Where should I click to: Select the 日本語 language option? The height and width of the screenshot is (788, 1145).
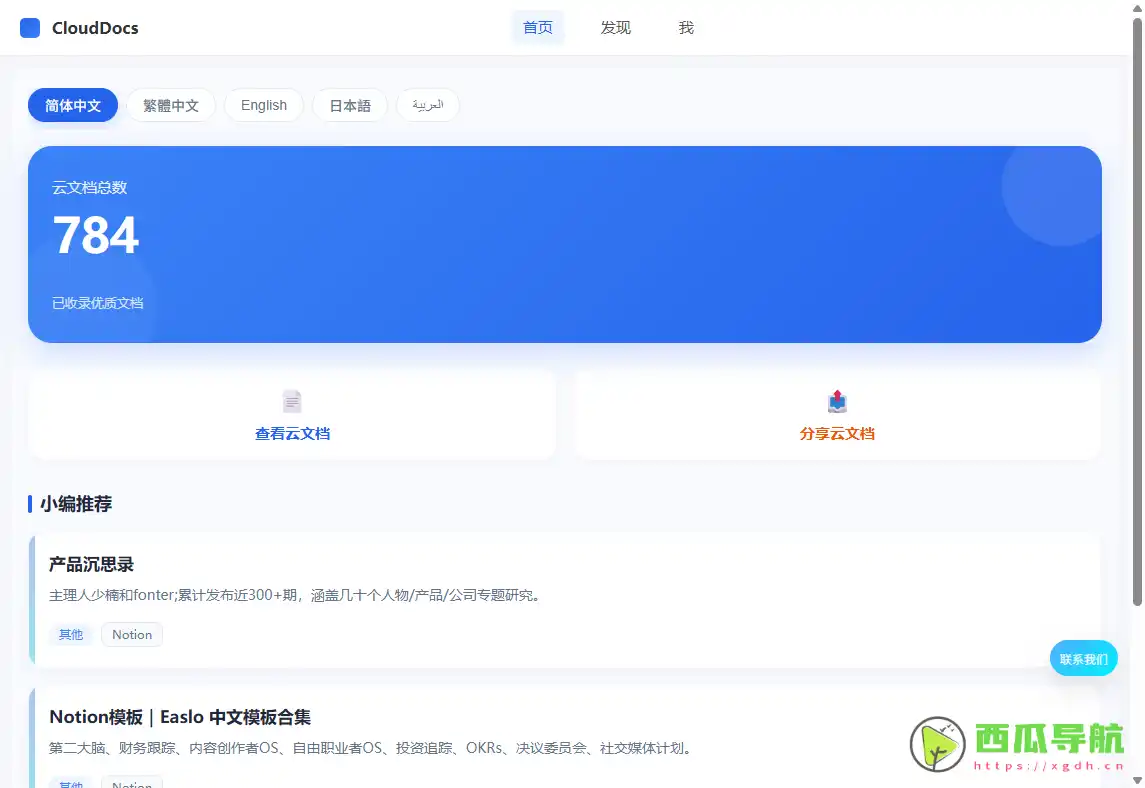[349, 105]
